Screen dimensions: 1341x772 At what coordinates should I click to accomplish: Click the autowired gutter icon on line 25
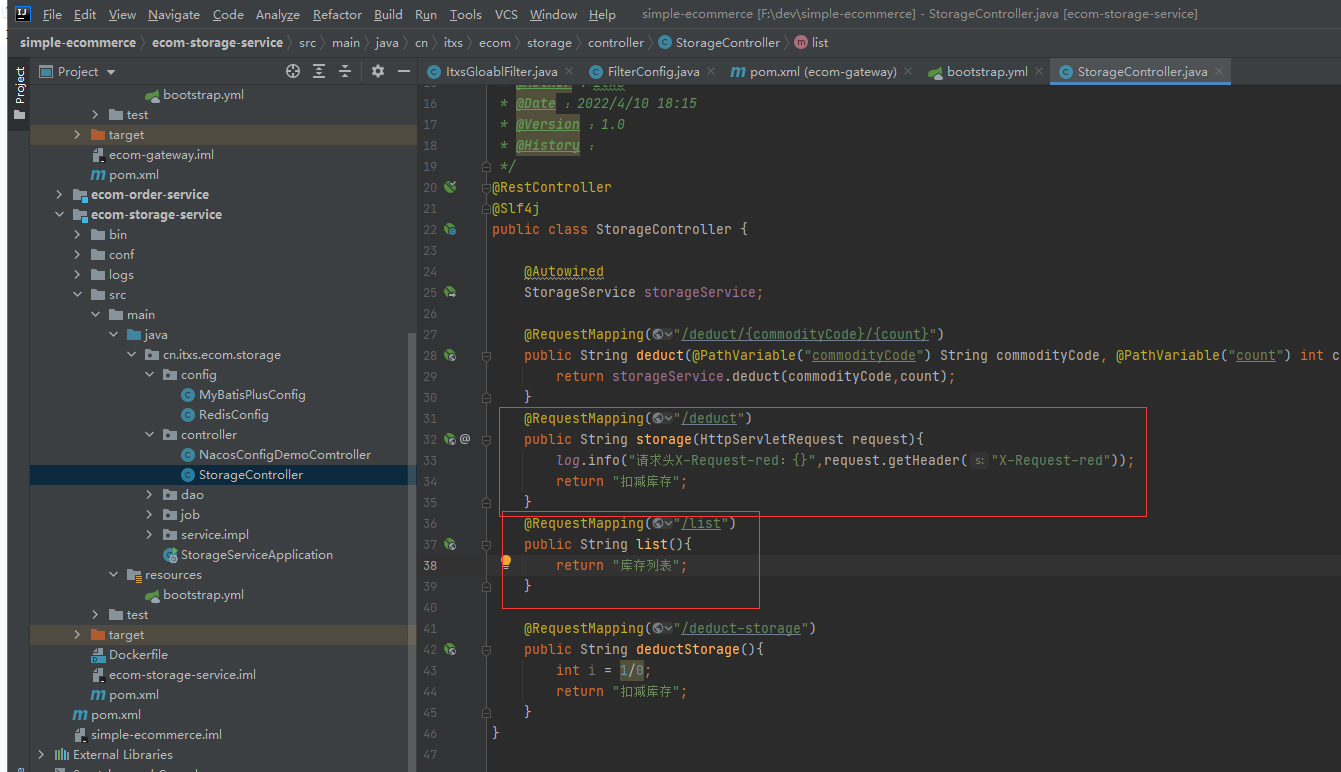(450, 292)
